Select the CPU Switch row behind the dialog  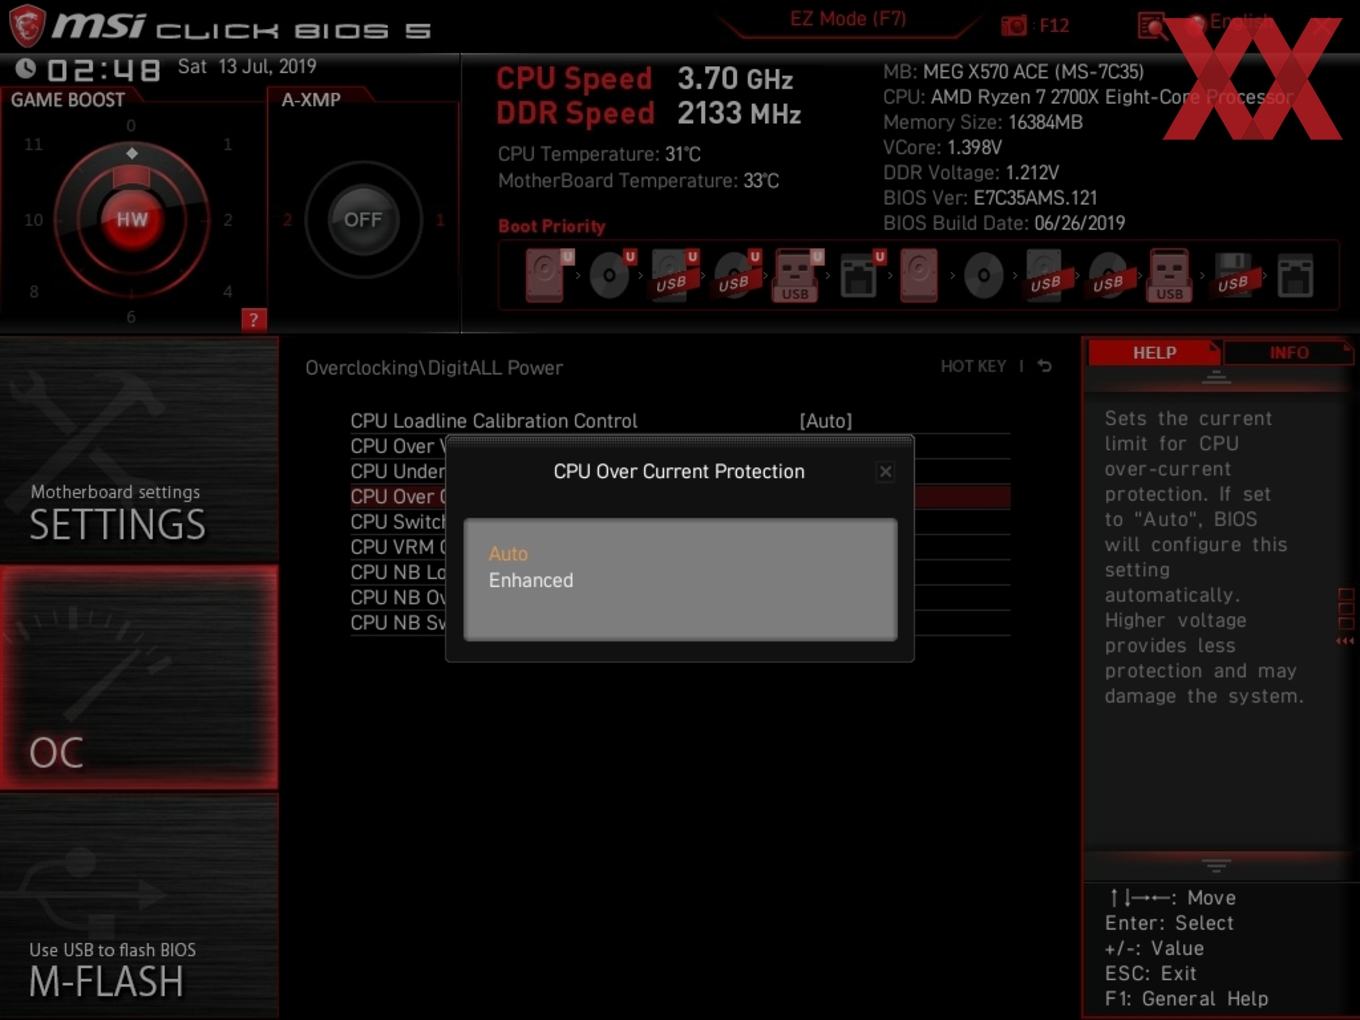[397, 522]
